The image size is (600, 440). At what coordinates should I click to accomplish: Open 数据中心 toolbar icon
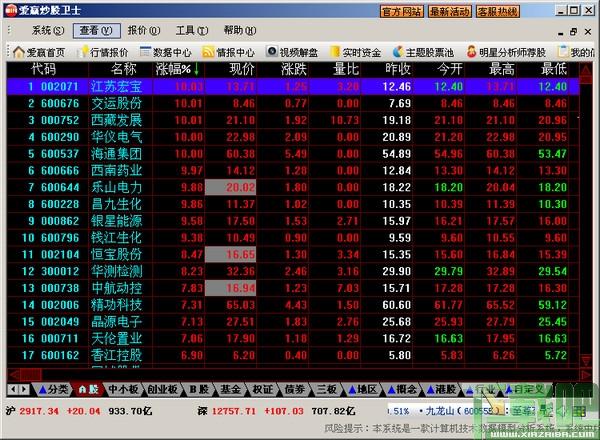[x=165, y=52]
